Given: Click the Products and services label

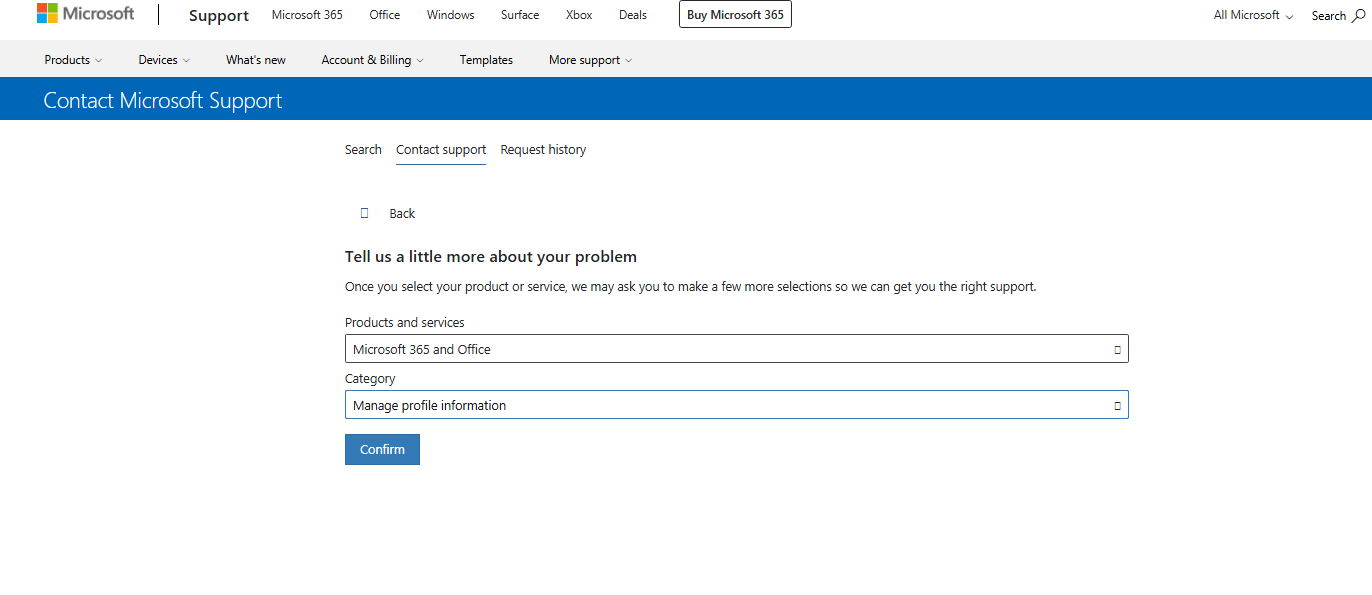Looking at the screenshot, I should click(405, 323).
